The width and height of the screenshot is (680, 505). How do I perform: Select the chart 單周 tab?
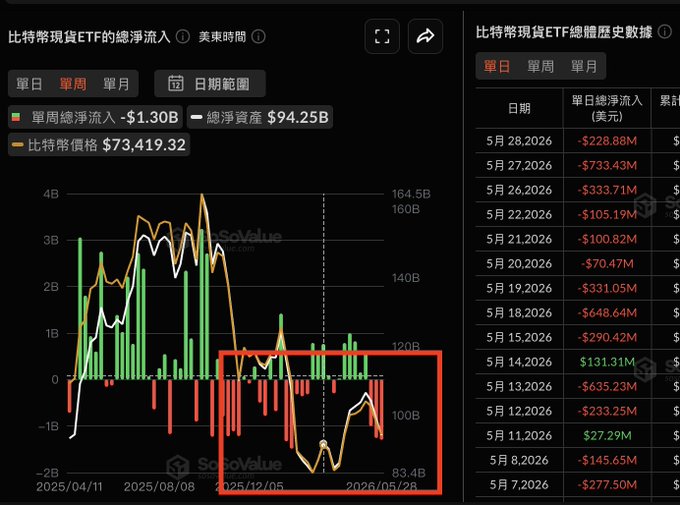coord(72,84)
